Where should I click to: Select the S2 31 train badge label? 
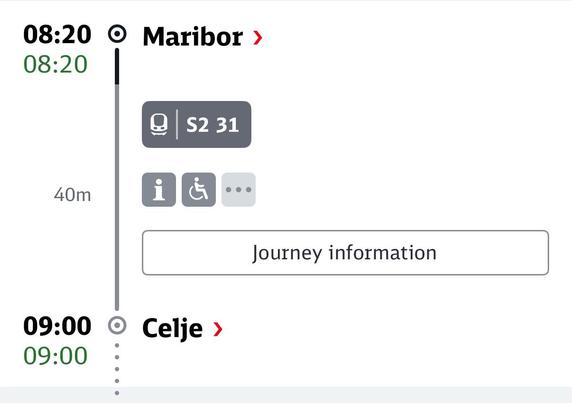click(x=212, y=125)
